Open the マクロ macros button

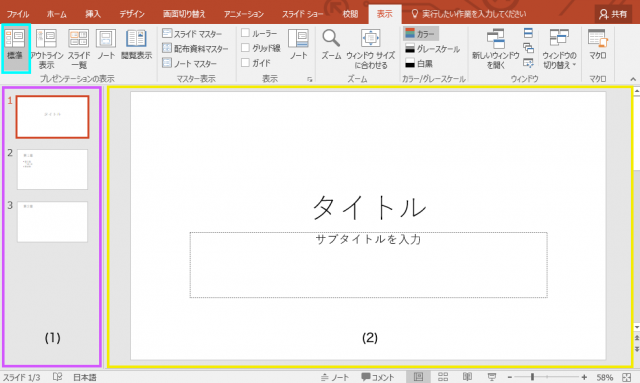598,45
